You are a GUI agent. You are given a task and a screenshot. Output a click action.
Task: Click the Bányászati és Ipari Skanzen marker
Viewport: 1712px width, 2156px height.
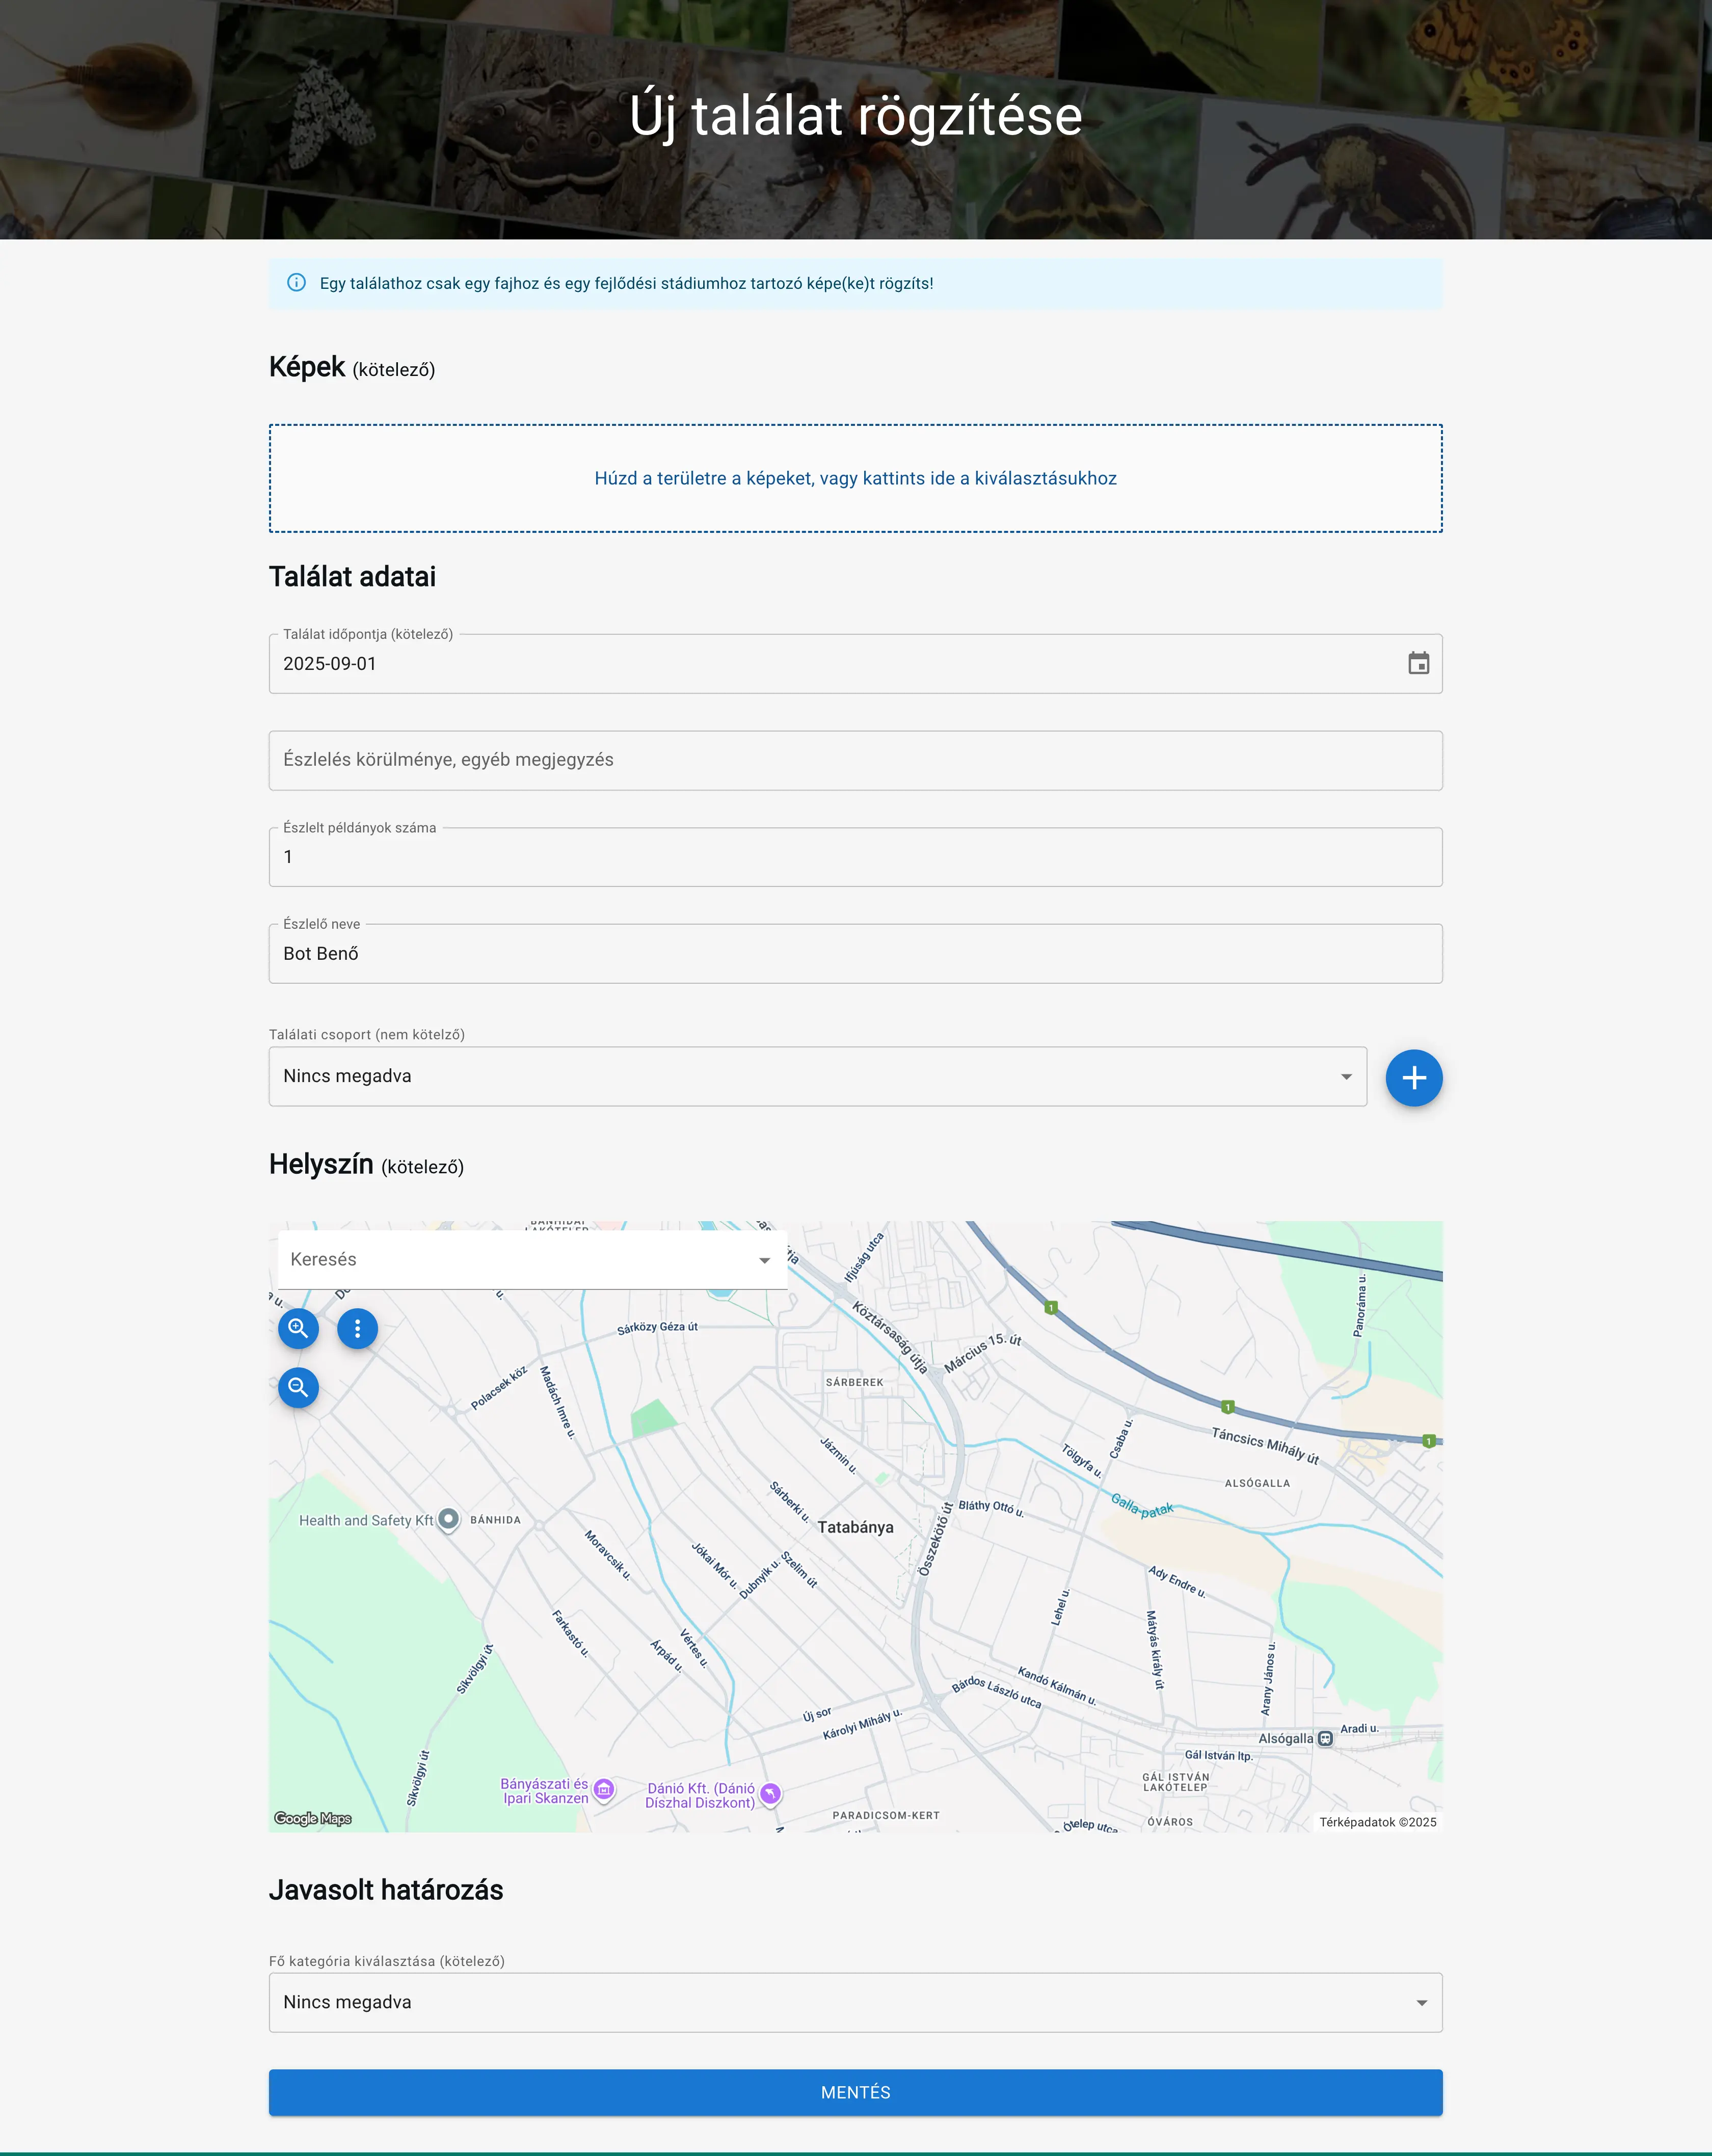coord(603,1789)
